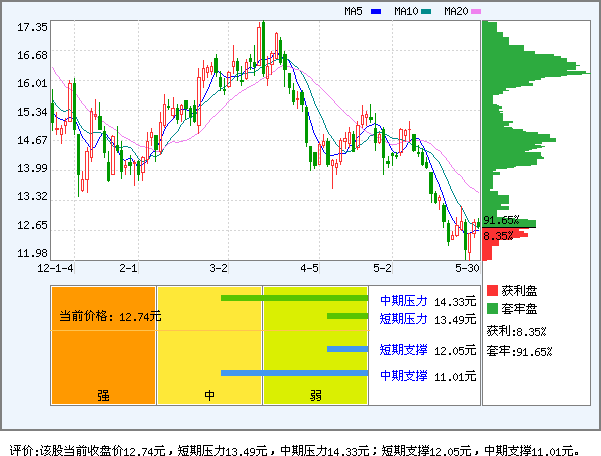Select the MA20 legend label
The width and height of the screenshot is (601, 456).
pyautogui.click(x=456, y=11)
